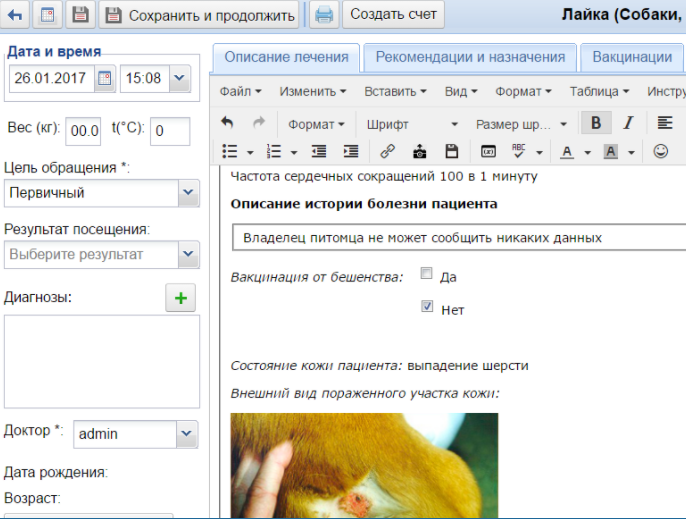The image size is (686, 519).
Task: Click the back arrow icon in top toolbar
Action: pyautogui.click(x=16, y=15)
